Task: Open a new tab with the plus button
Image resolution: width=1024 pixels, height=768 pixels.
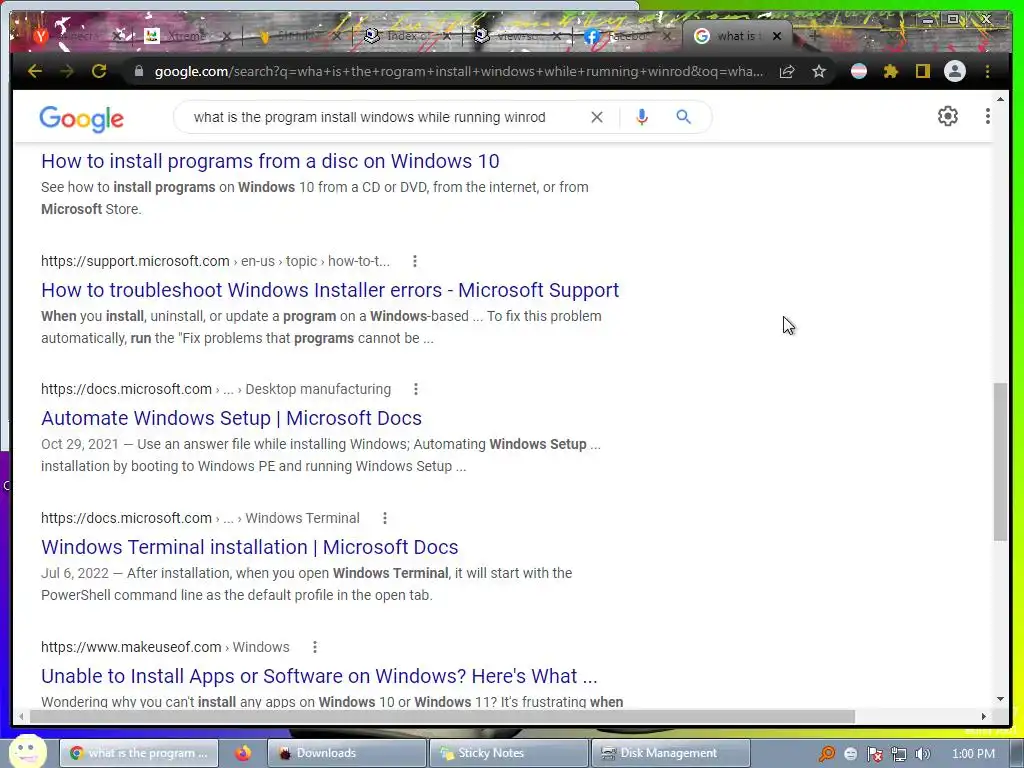Action: [814, 36]
